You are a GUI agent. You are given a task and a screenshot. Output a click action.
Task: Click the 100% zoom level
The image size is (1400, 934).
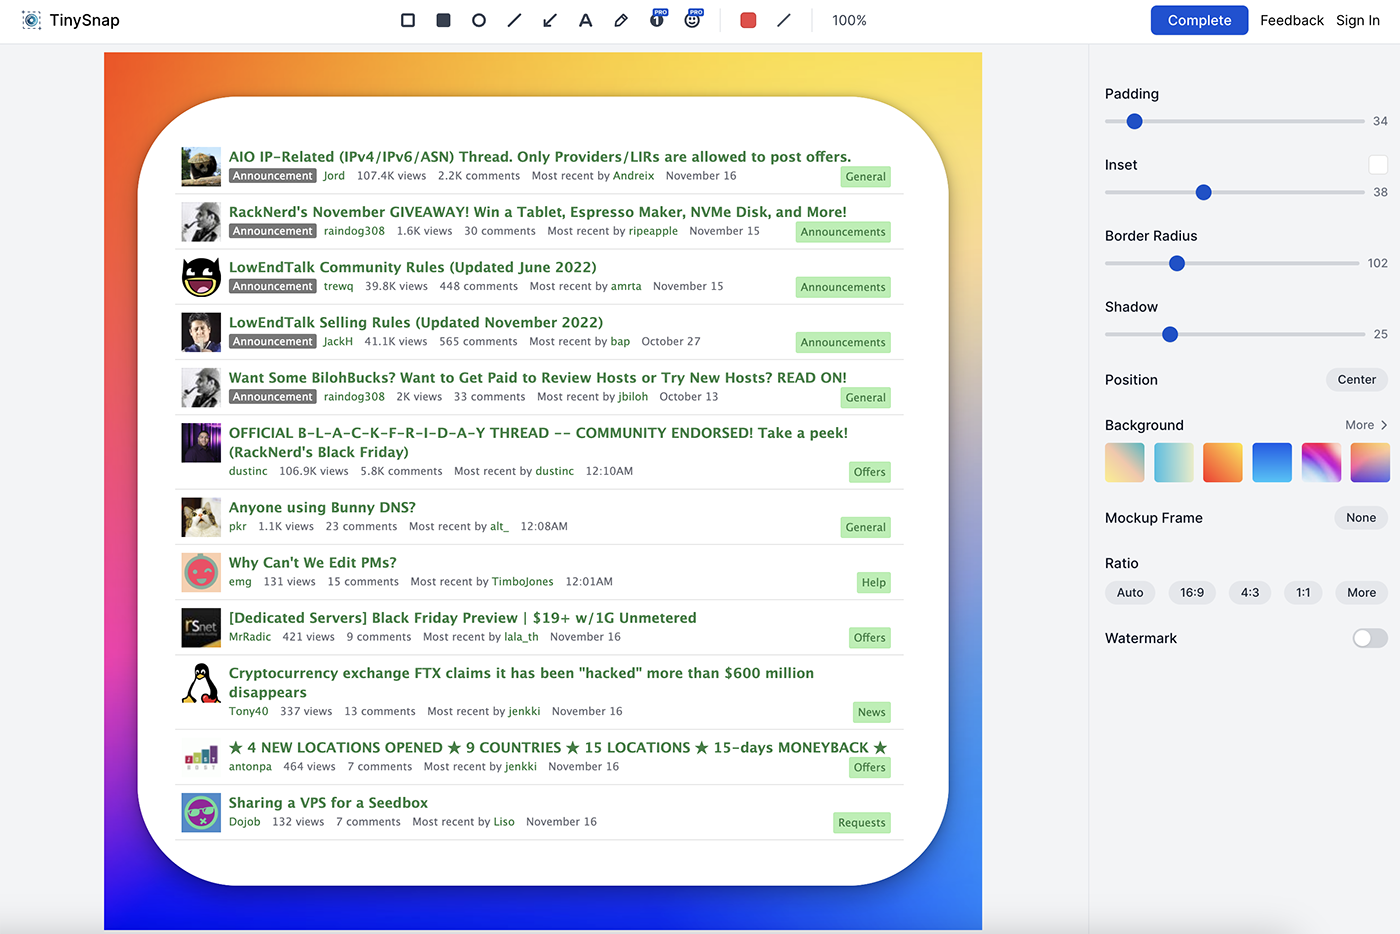(849, 20)
